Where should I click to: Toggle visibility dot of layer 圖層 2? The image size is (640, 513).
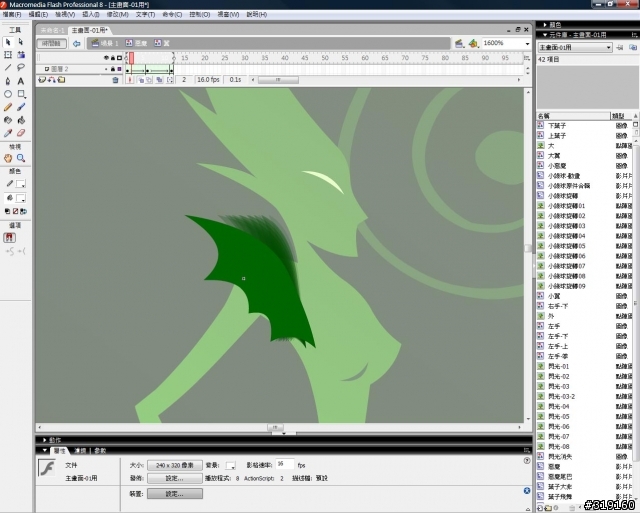click(107, 69)
